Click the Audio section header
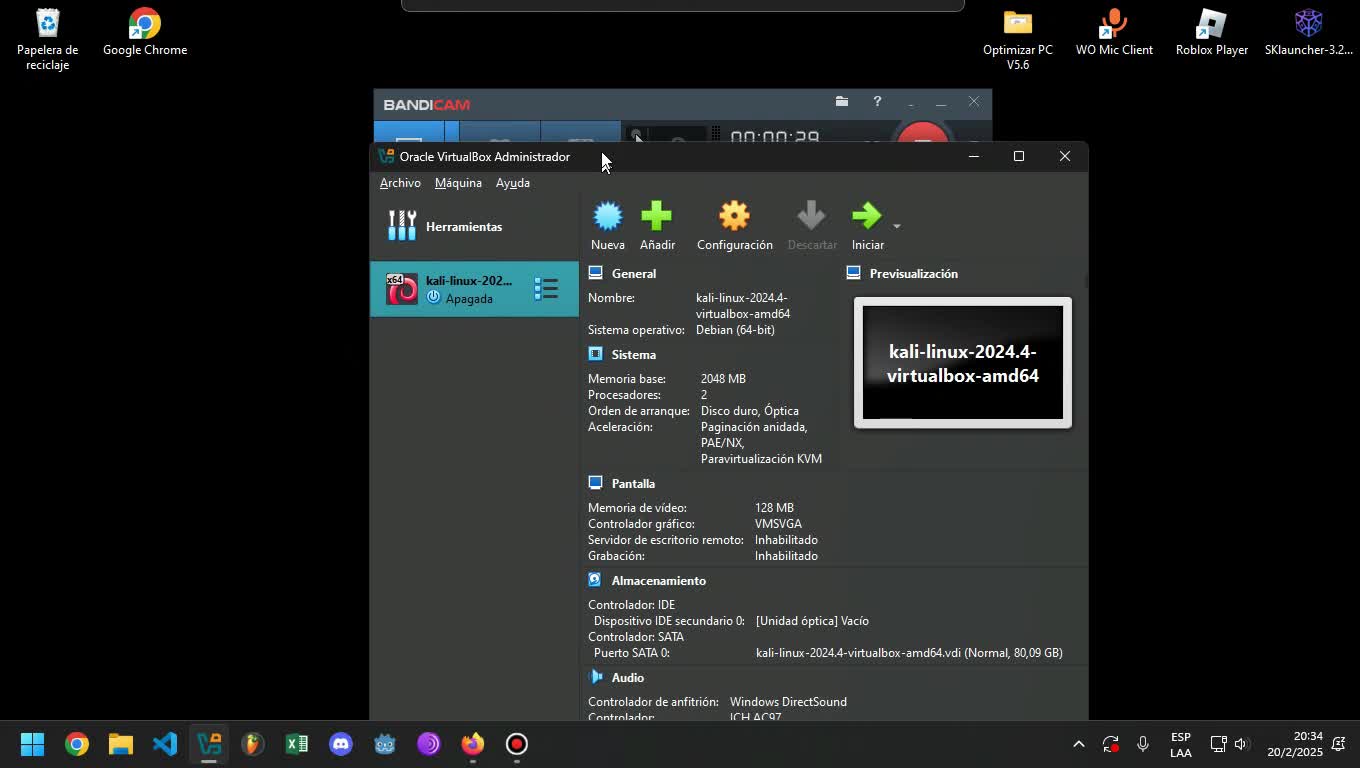Viewport: 1360px width, 768px height. click(x=628, y=677)
